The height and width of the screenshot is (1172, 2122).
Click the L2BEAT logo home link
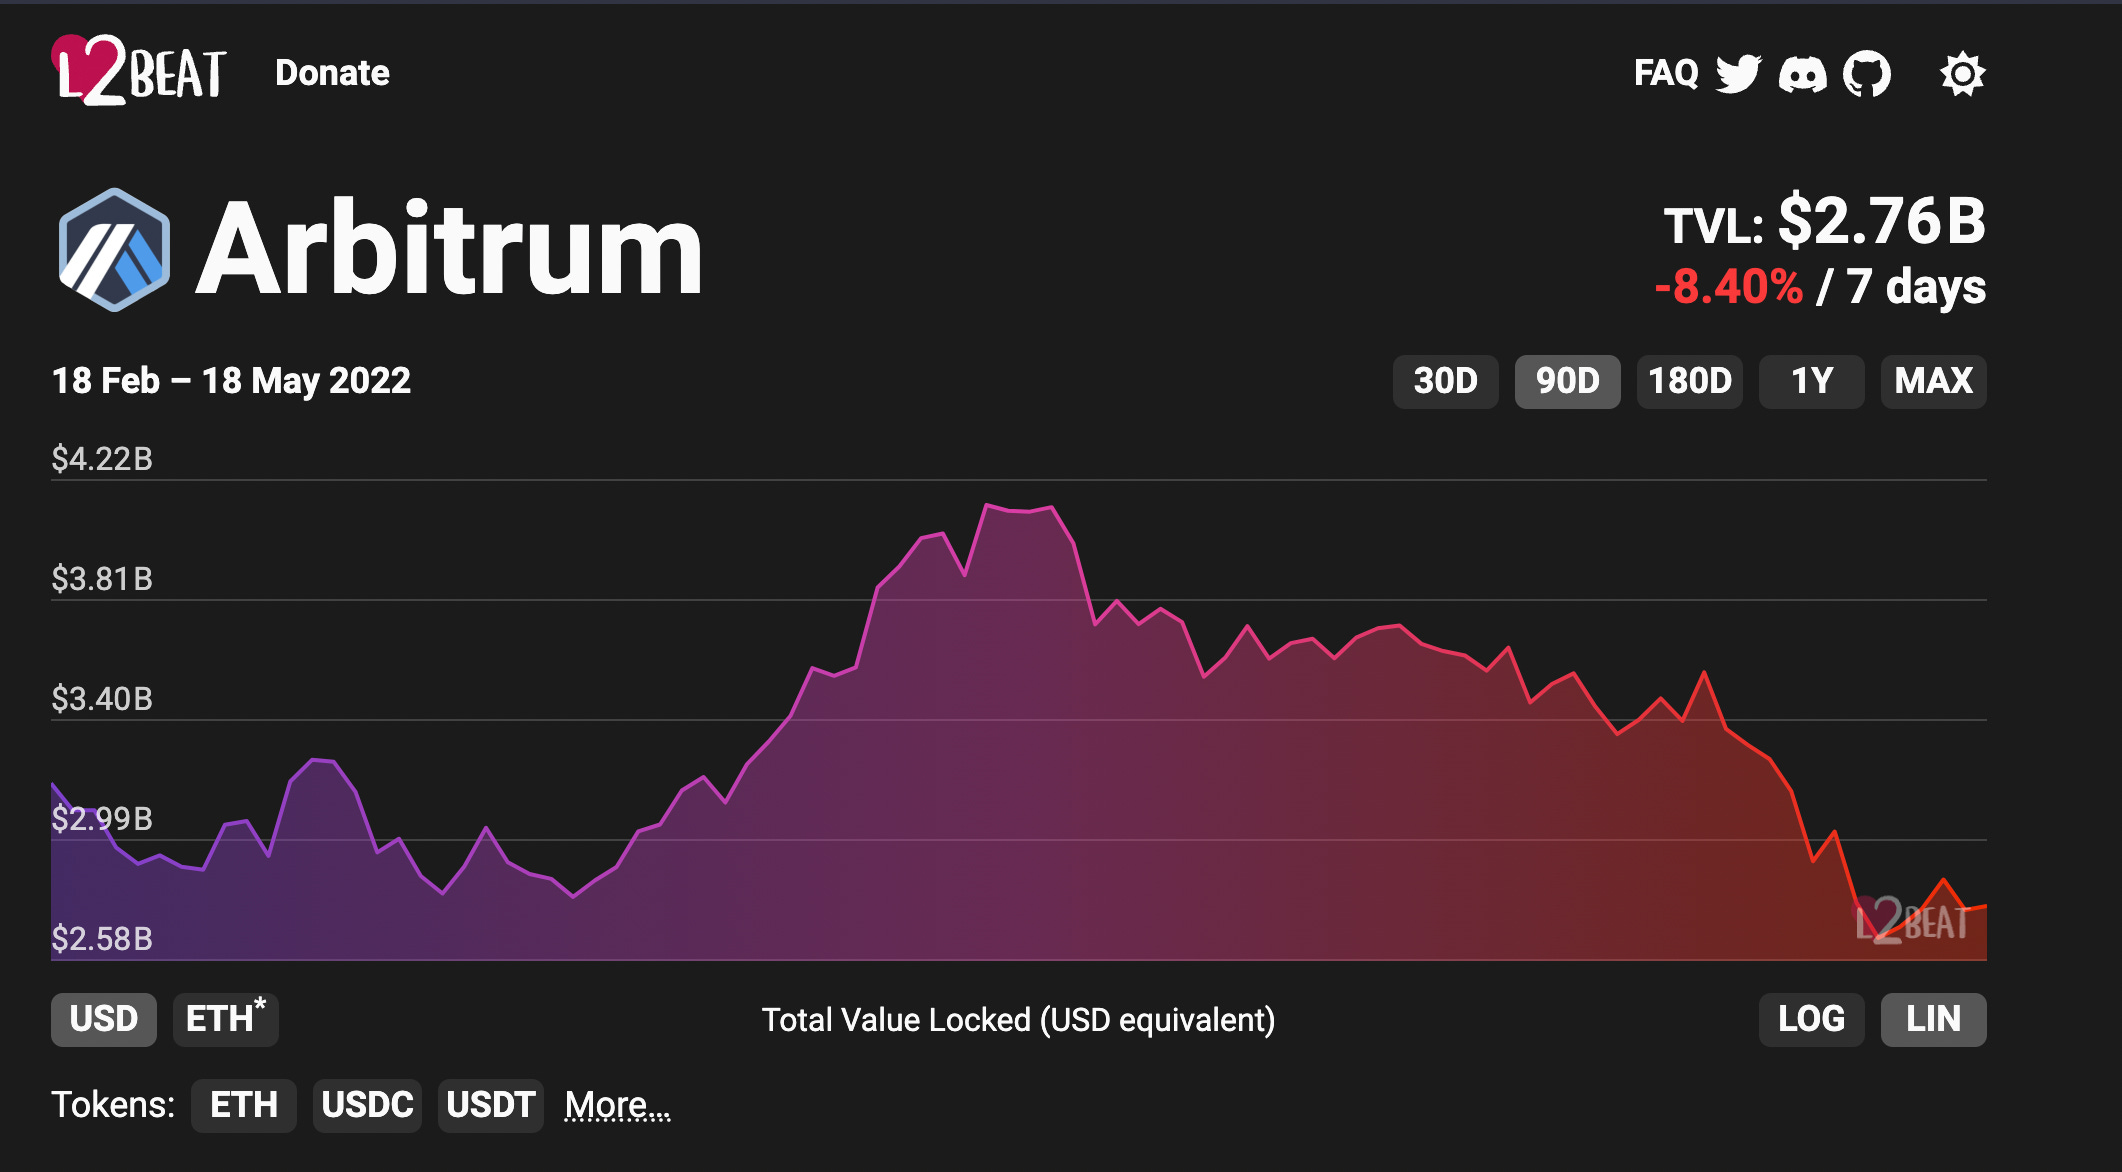tap(138, 72)
